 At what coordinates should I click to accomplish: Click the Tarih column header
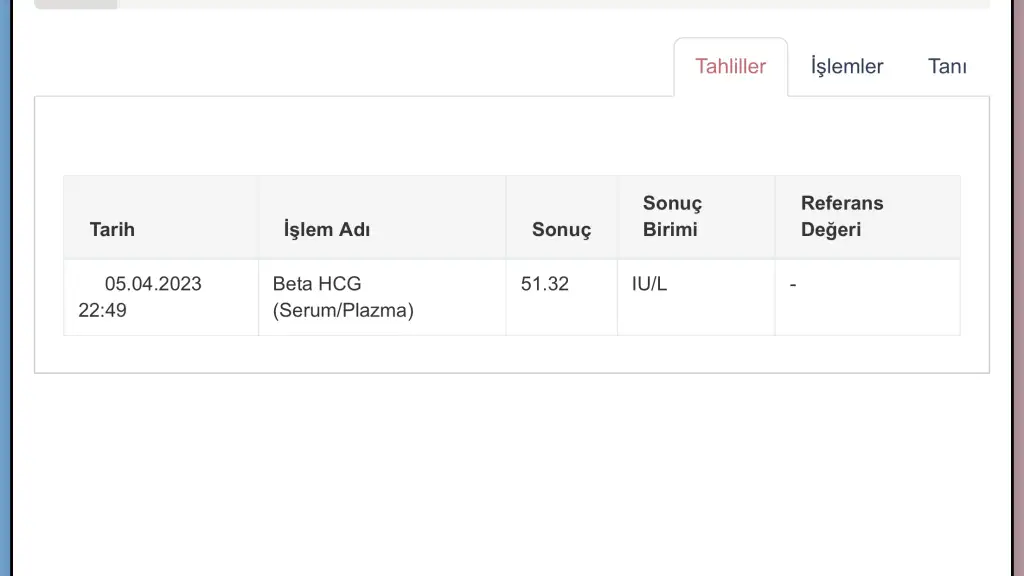coord(112,229)
